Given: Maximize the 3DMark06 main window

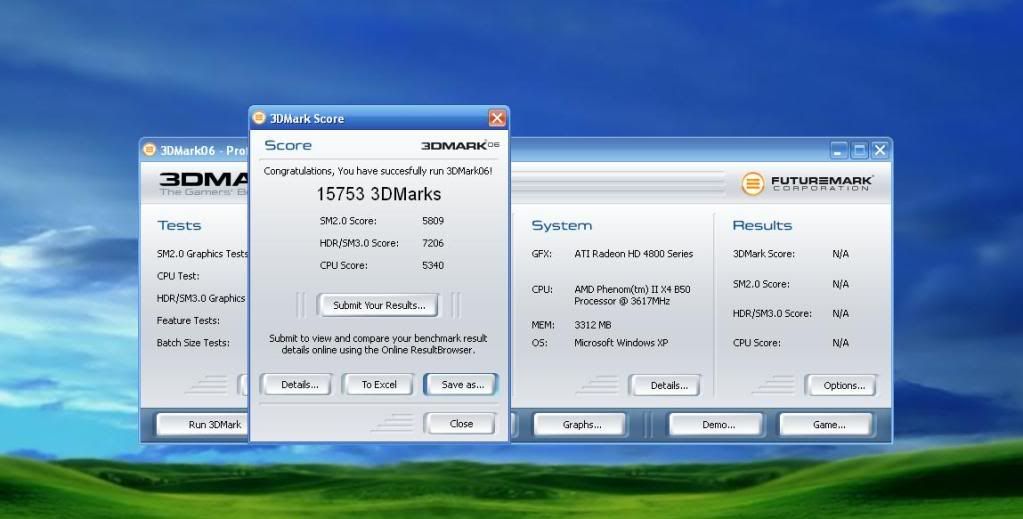Looking at the screenshot, I should coord(859,150).
